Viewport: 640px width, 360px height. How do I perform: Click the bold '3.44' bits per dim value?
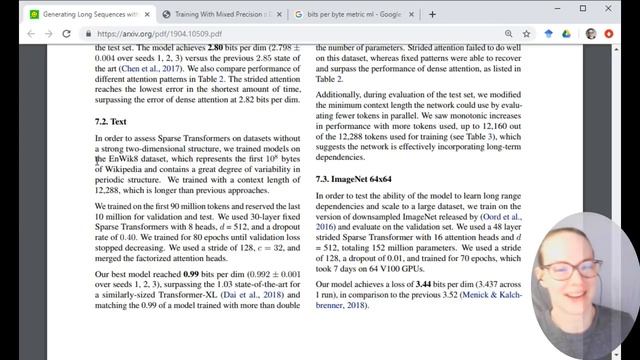[x=423, y=284]
